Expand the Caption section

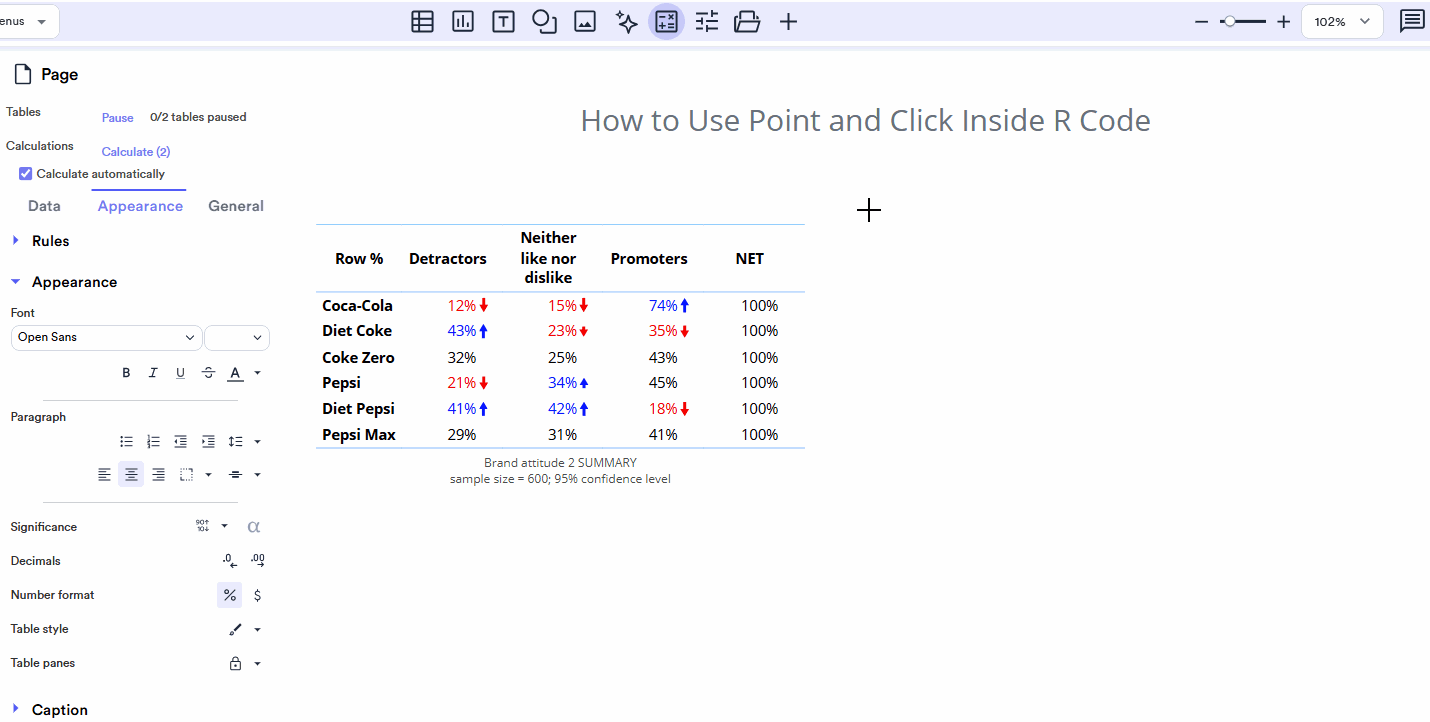click(15, 709)
